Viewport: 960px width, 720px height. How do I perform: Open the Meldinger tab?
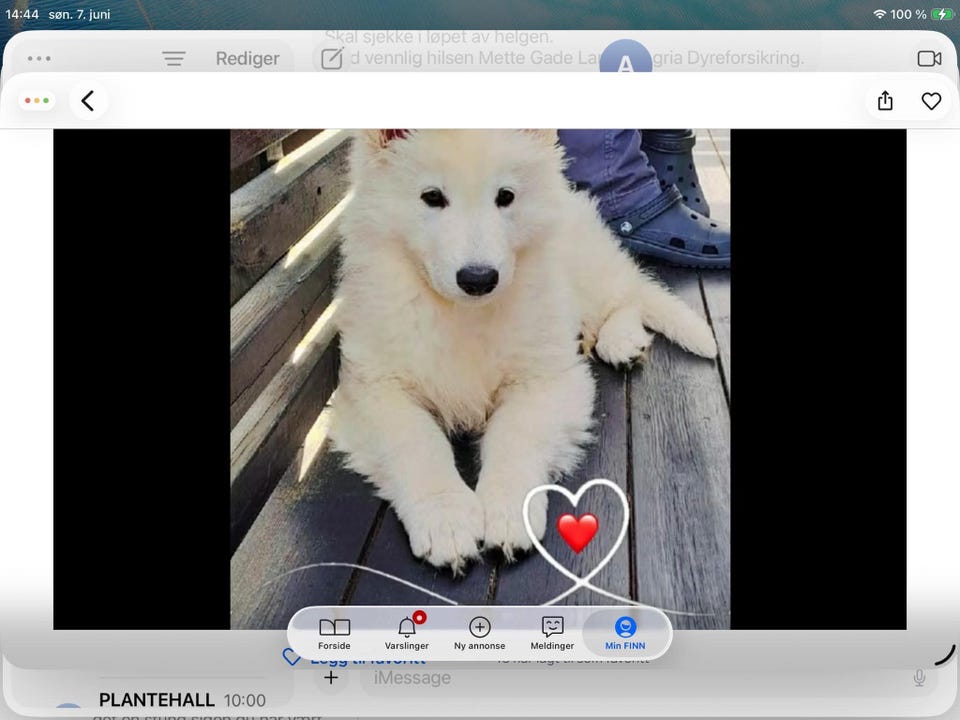point(552,633)
